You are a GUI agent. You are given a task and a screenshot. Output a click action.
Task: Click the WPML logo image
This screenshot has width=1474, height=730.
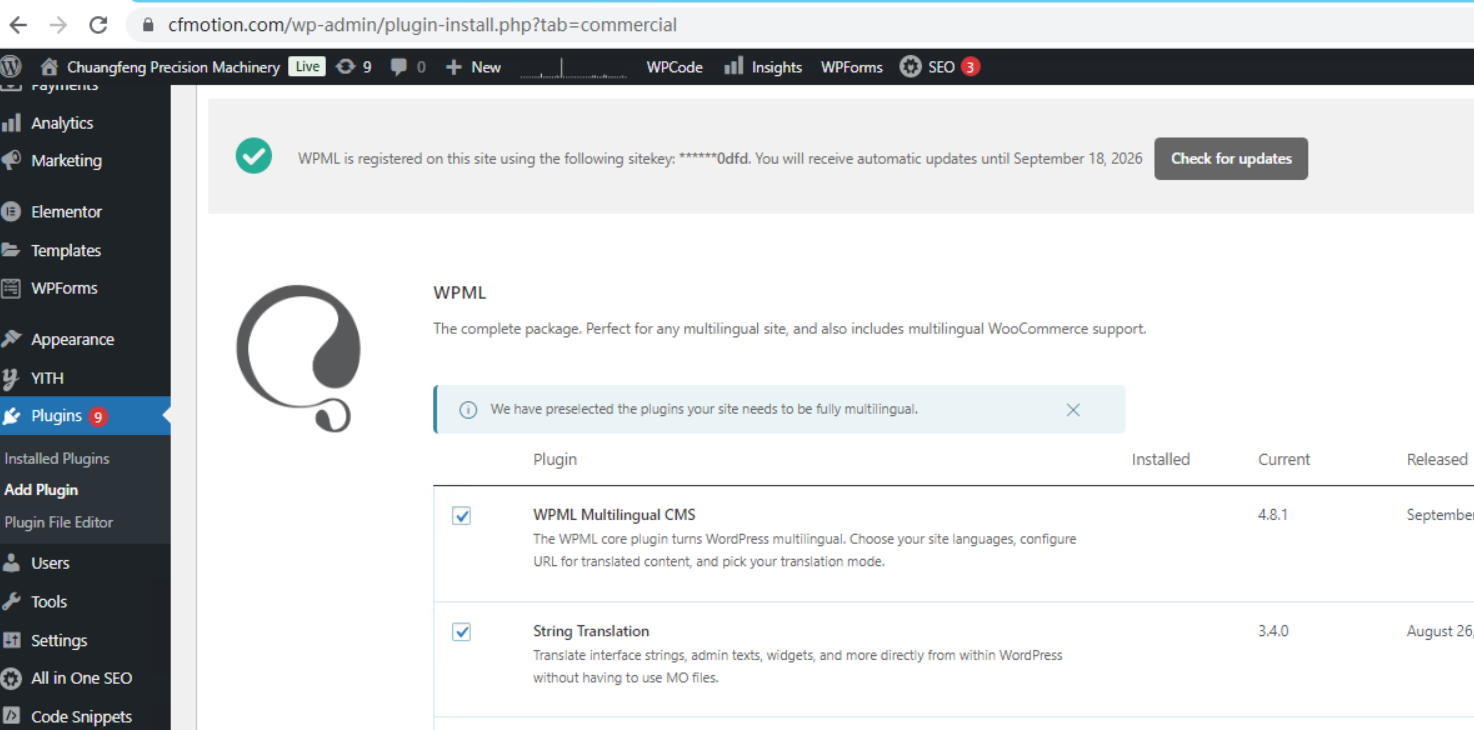click(x=298, y=358)
